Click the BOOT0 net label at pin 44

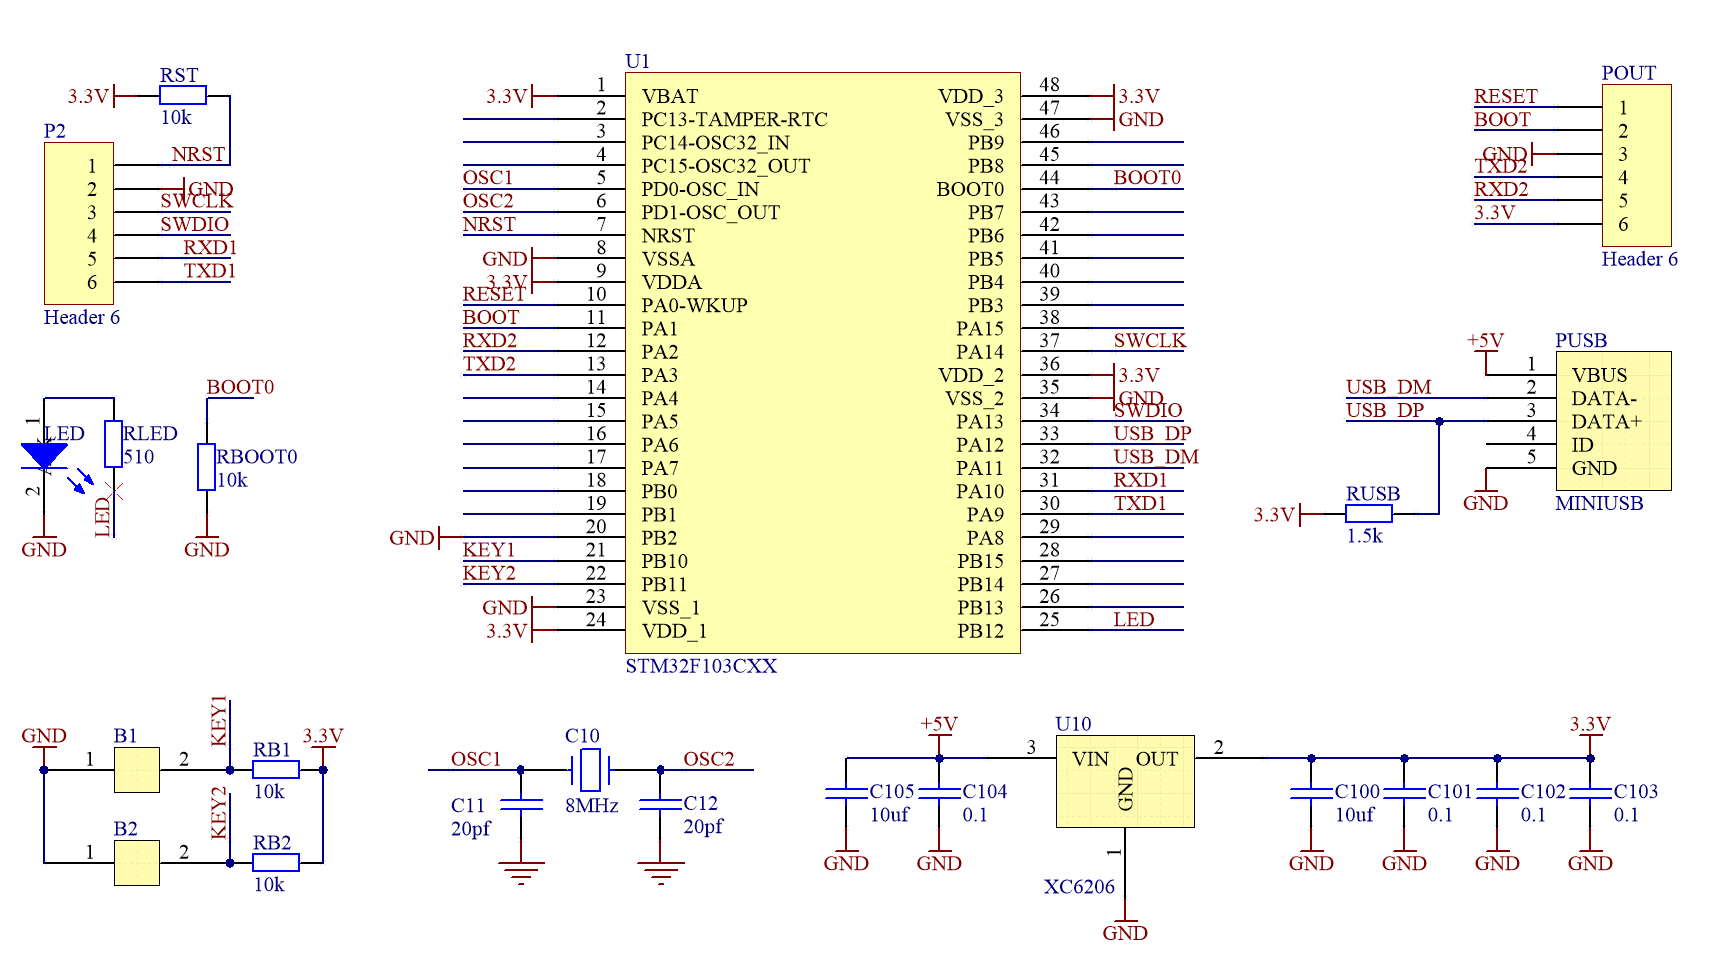click(x=1147, y=178)
